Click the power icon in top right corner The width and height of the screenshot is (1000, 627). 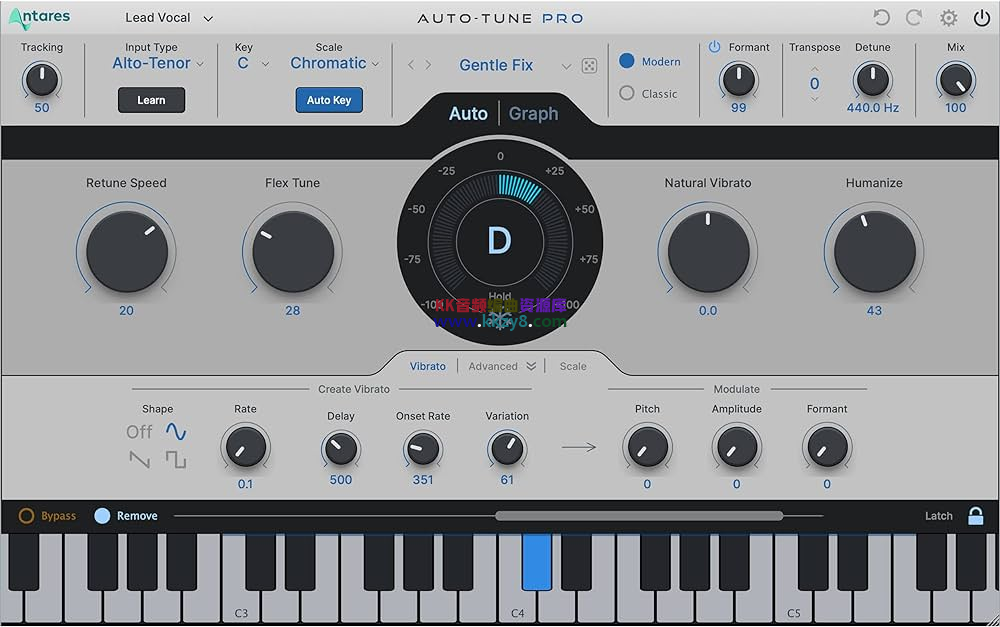tap(982, 17)
